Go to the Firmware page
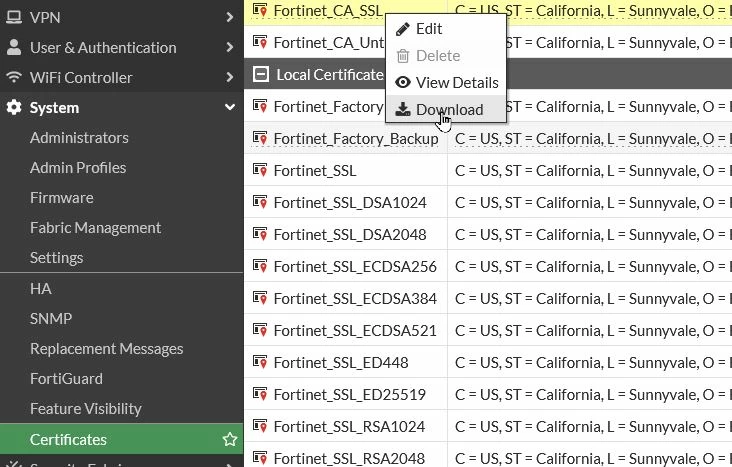This screenshot has height=467, width=732. pos(62,198)
